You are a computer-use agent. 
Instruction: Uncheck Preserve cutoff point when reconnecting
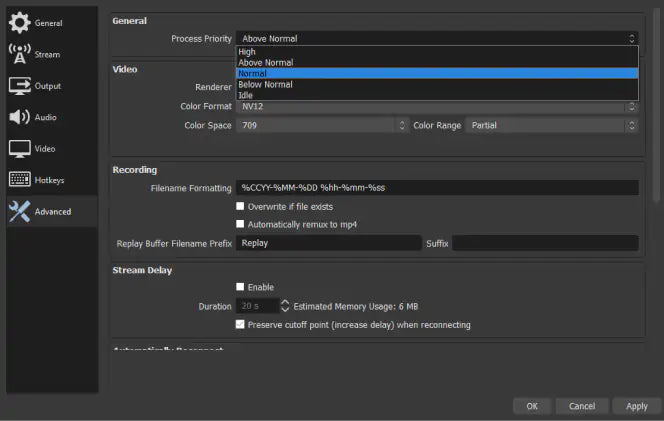[240, 325]
